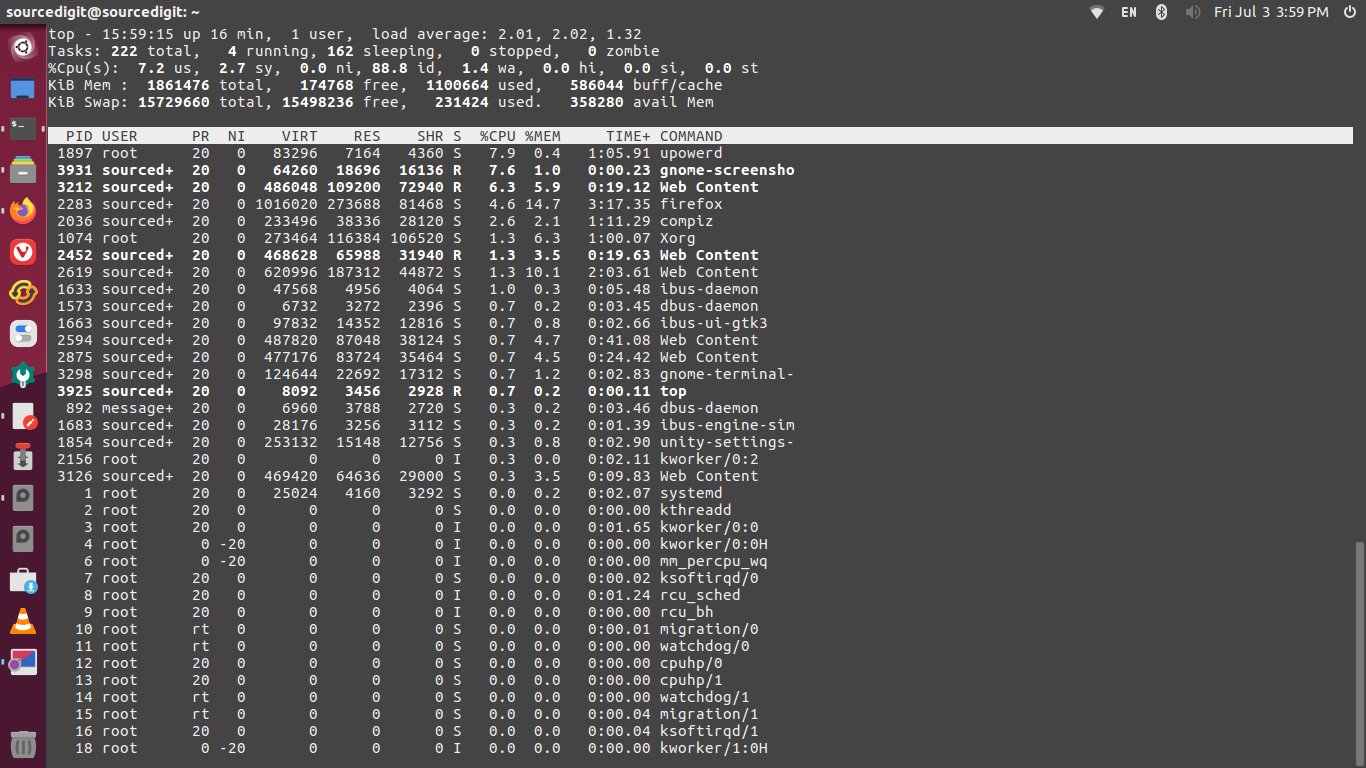Open the Trash icon in the dock

[x=23, y=744]
